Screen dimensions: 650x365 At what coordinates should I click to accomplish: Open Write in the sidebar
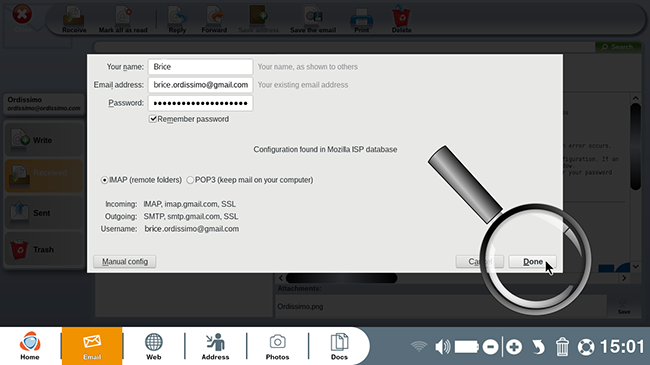44,140
